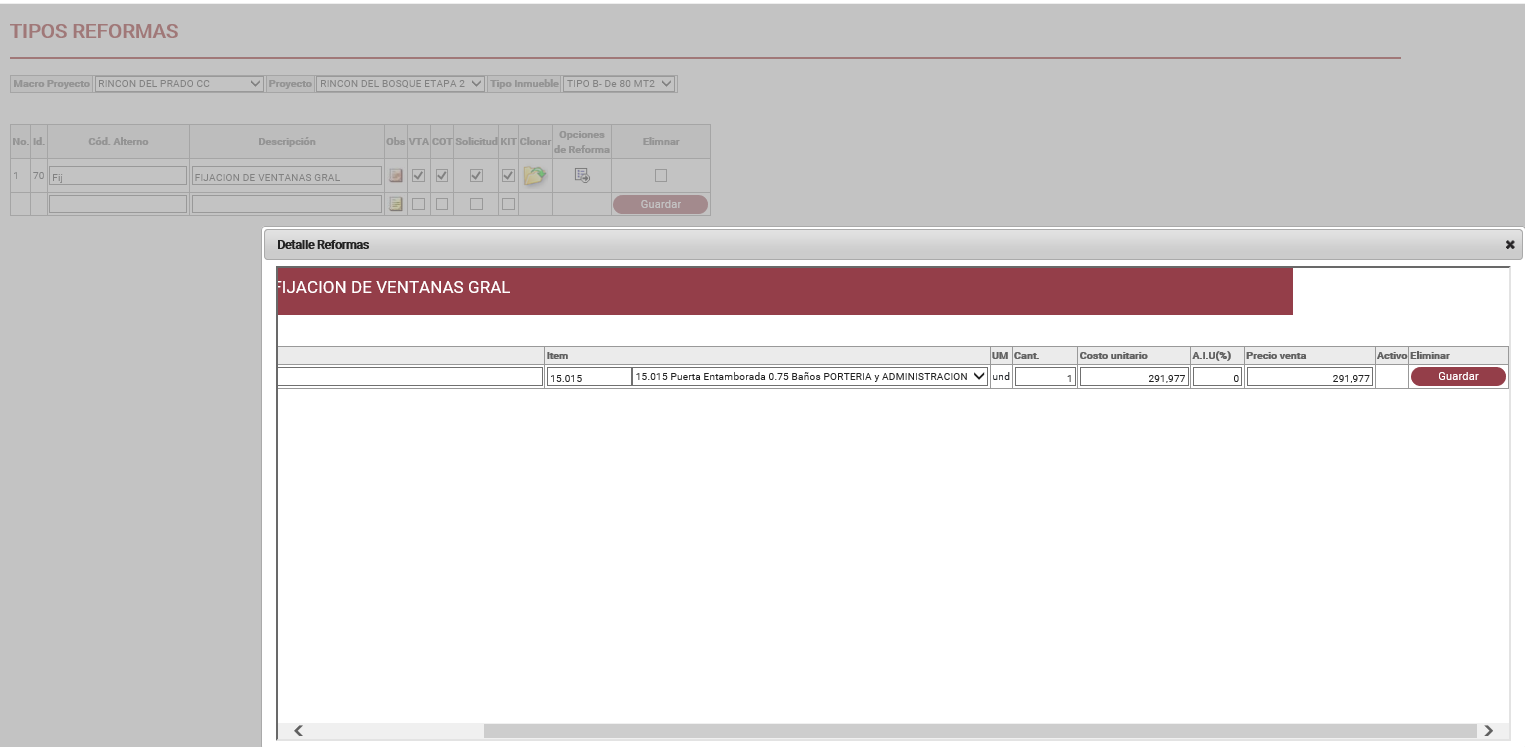The height and width of the screenshot is (747, 1527).
Task: Click the empty Descripción field in new row
Action: click(x=287, y=204)
